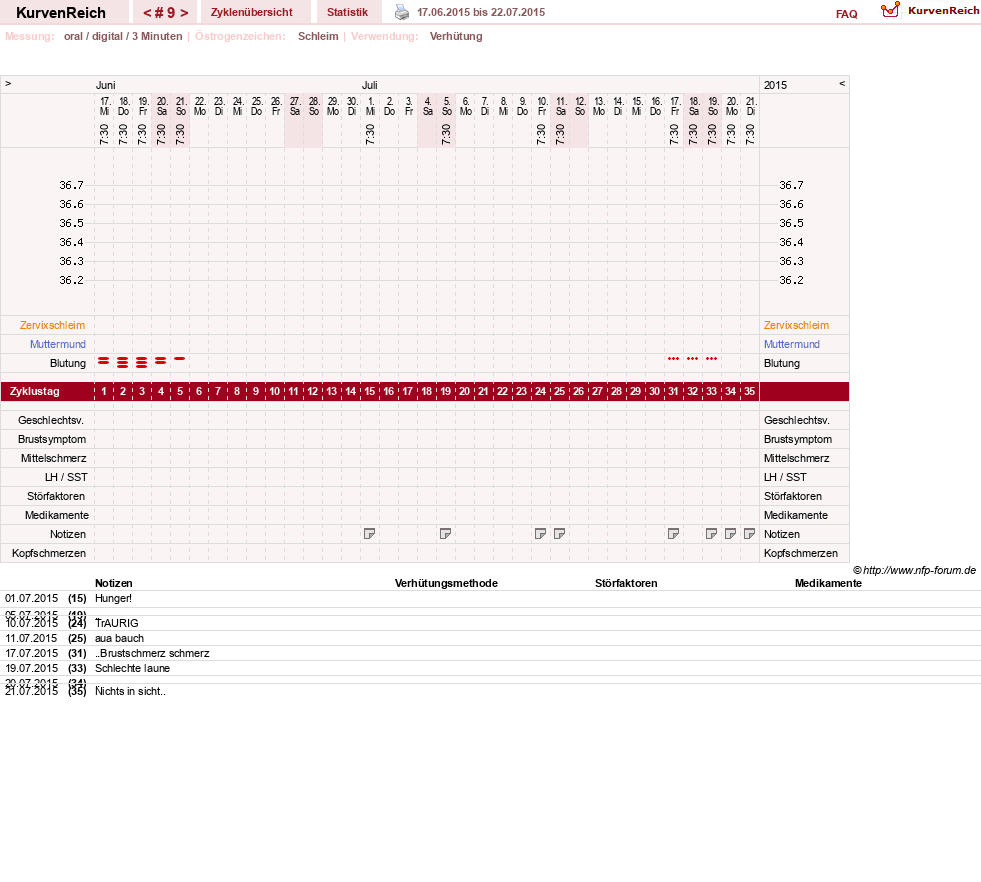
Task: Select cycle day 14 in red bar
Action: [x=350, y=392]
